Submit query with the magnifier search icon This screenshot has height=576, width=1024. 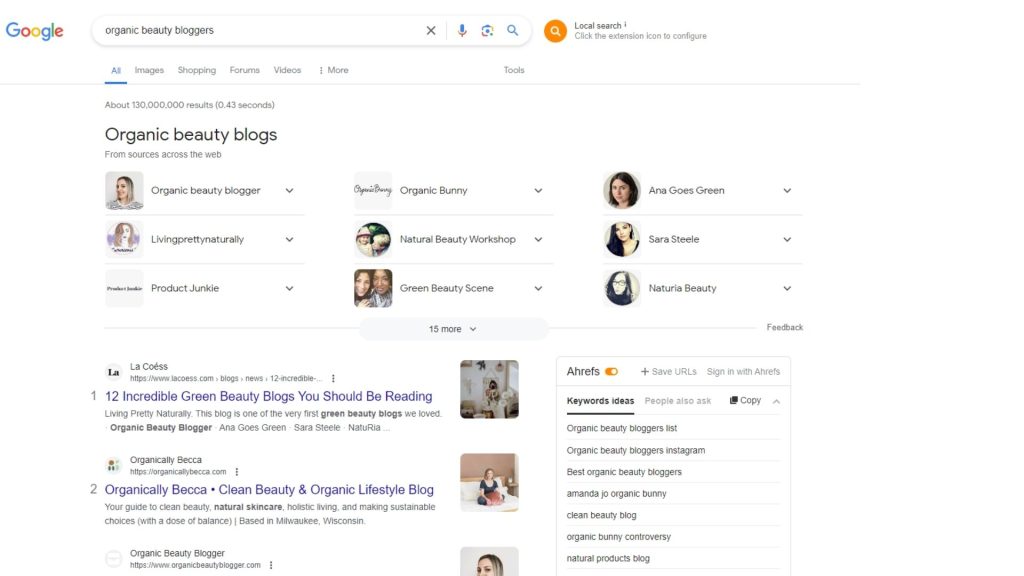[513, 31]
